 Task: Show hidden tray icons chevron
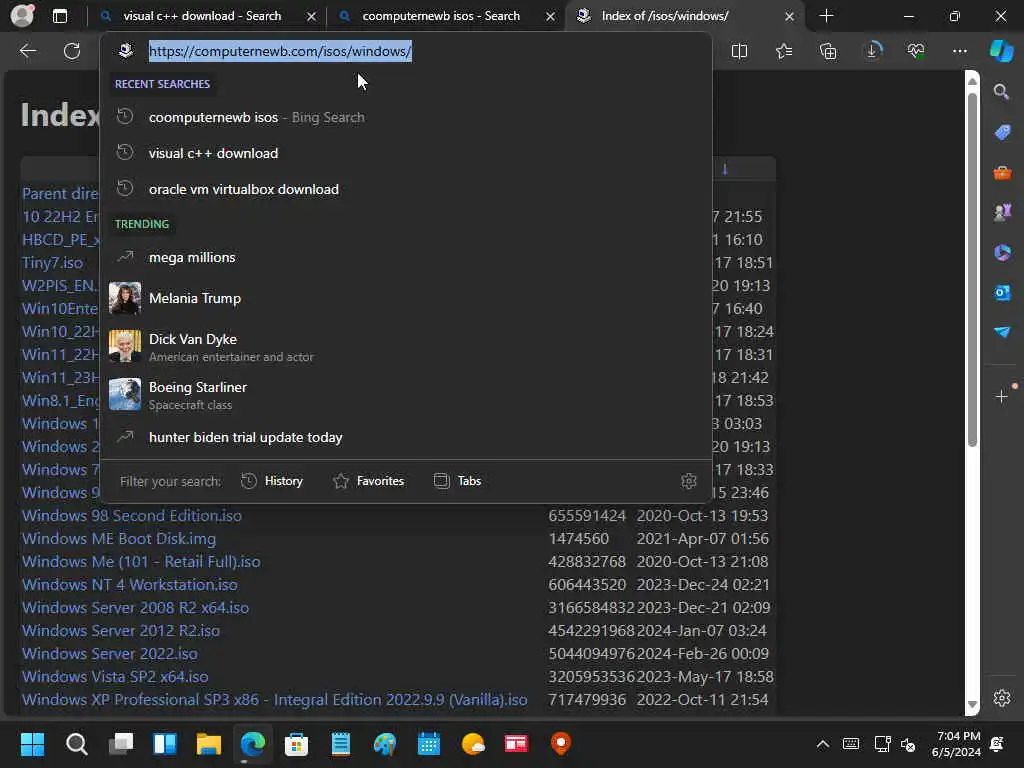823,744
